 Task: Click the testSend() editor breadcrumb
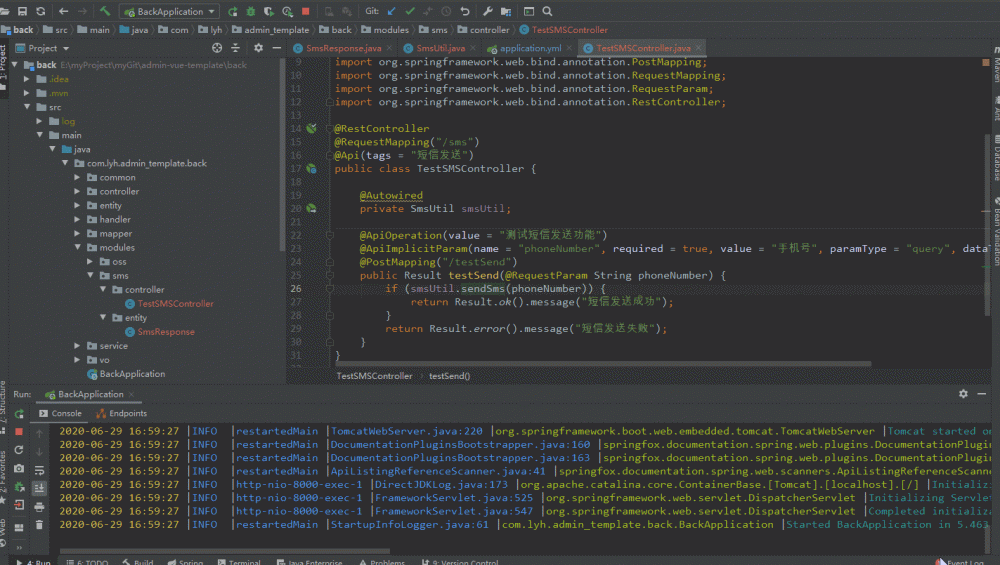(450, 376)
